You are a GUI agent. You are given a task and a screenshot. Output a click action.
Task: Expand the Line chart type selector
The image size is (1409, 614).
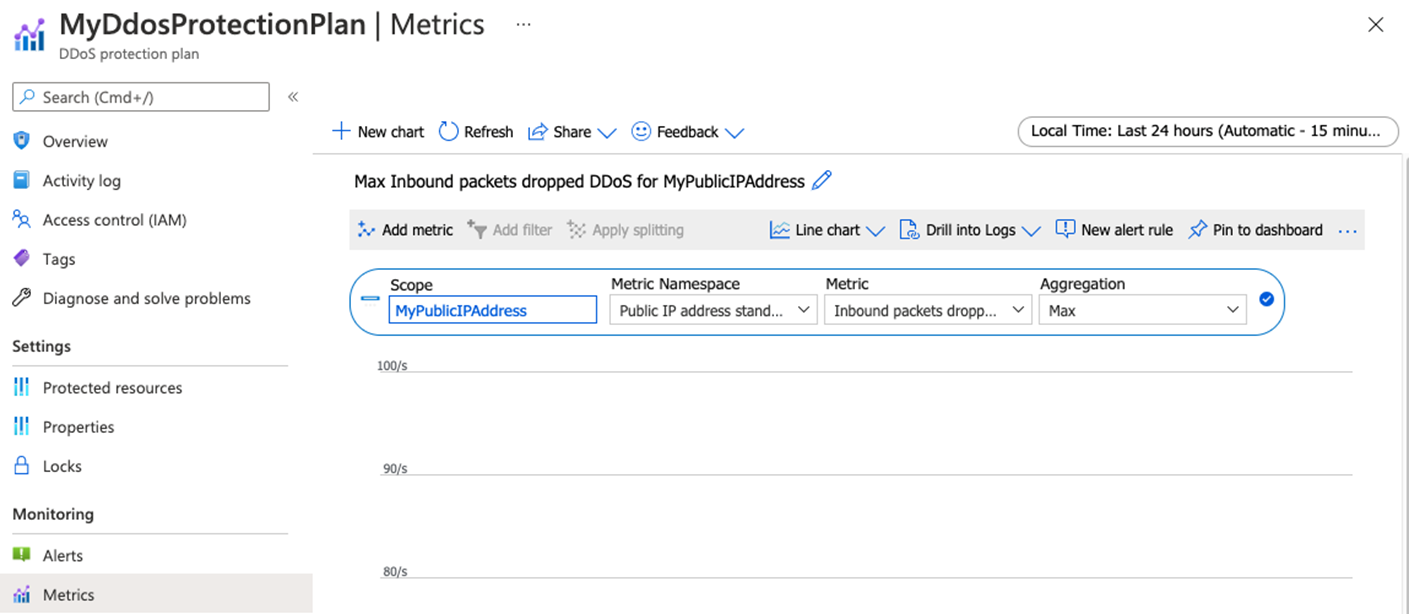(x=827, y=229)
